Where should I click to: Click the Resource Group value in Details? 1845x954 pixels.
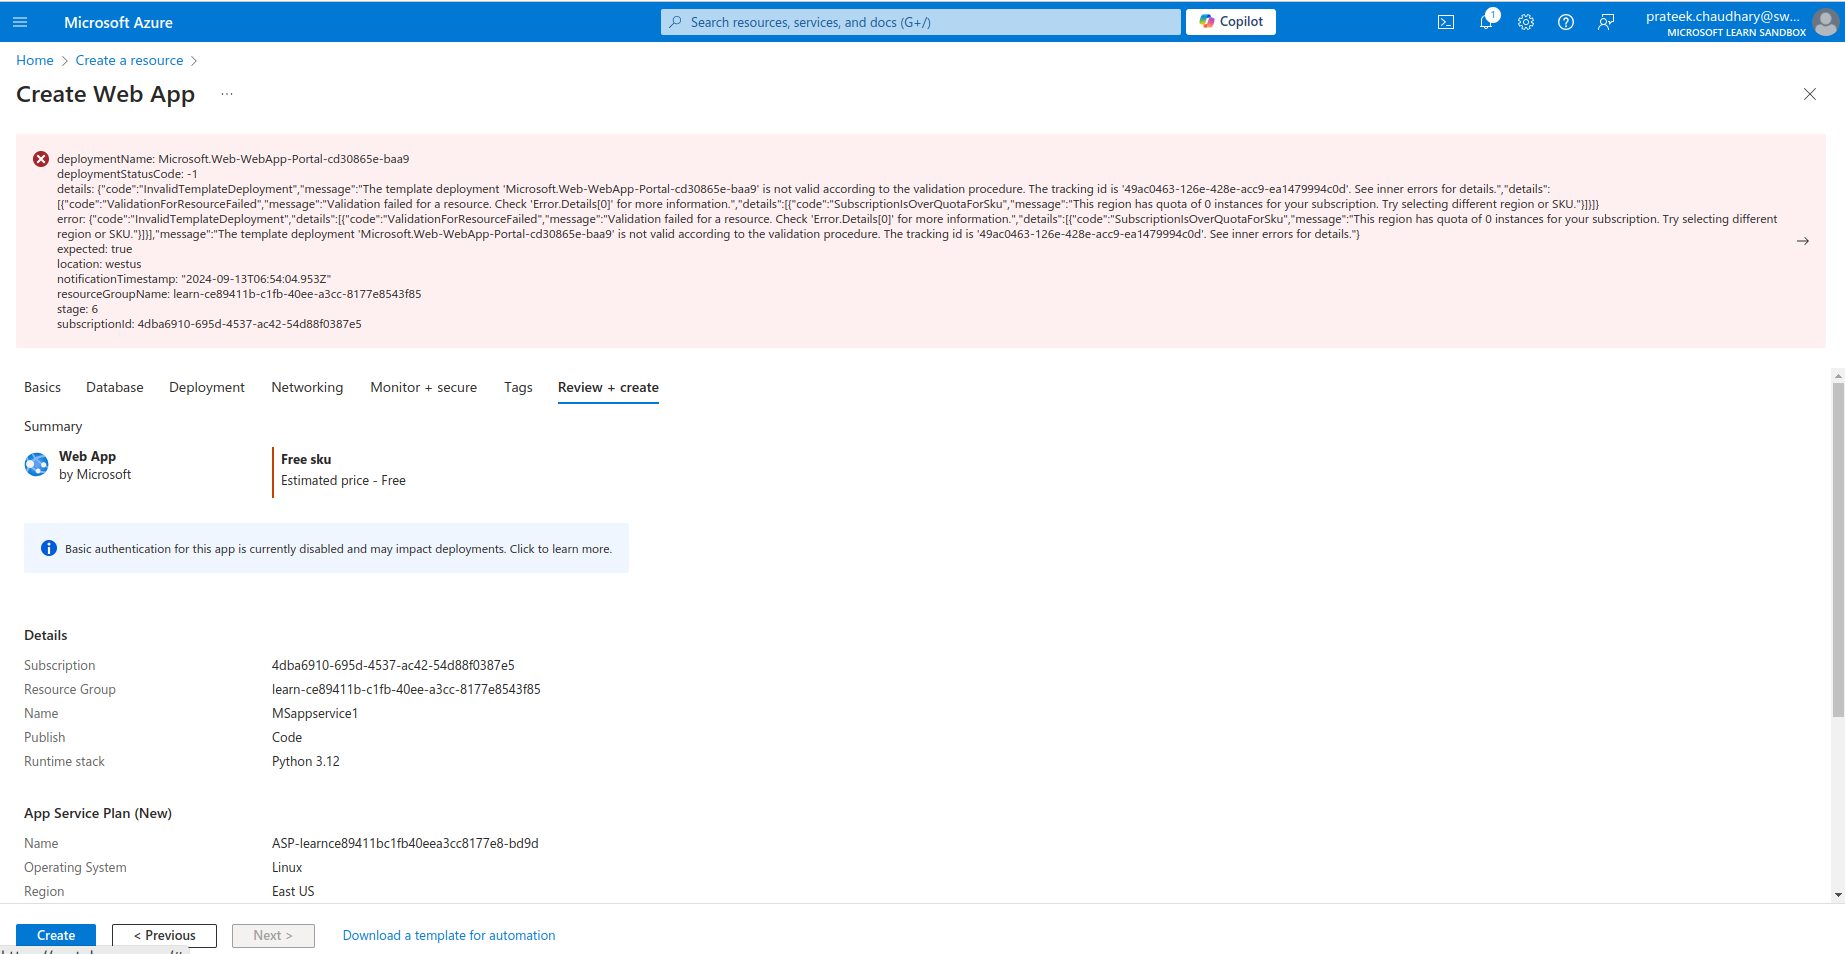(x=406, y=689)
